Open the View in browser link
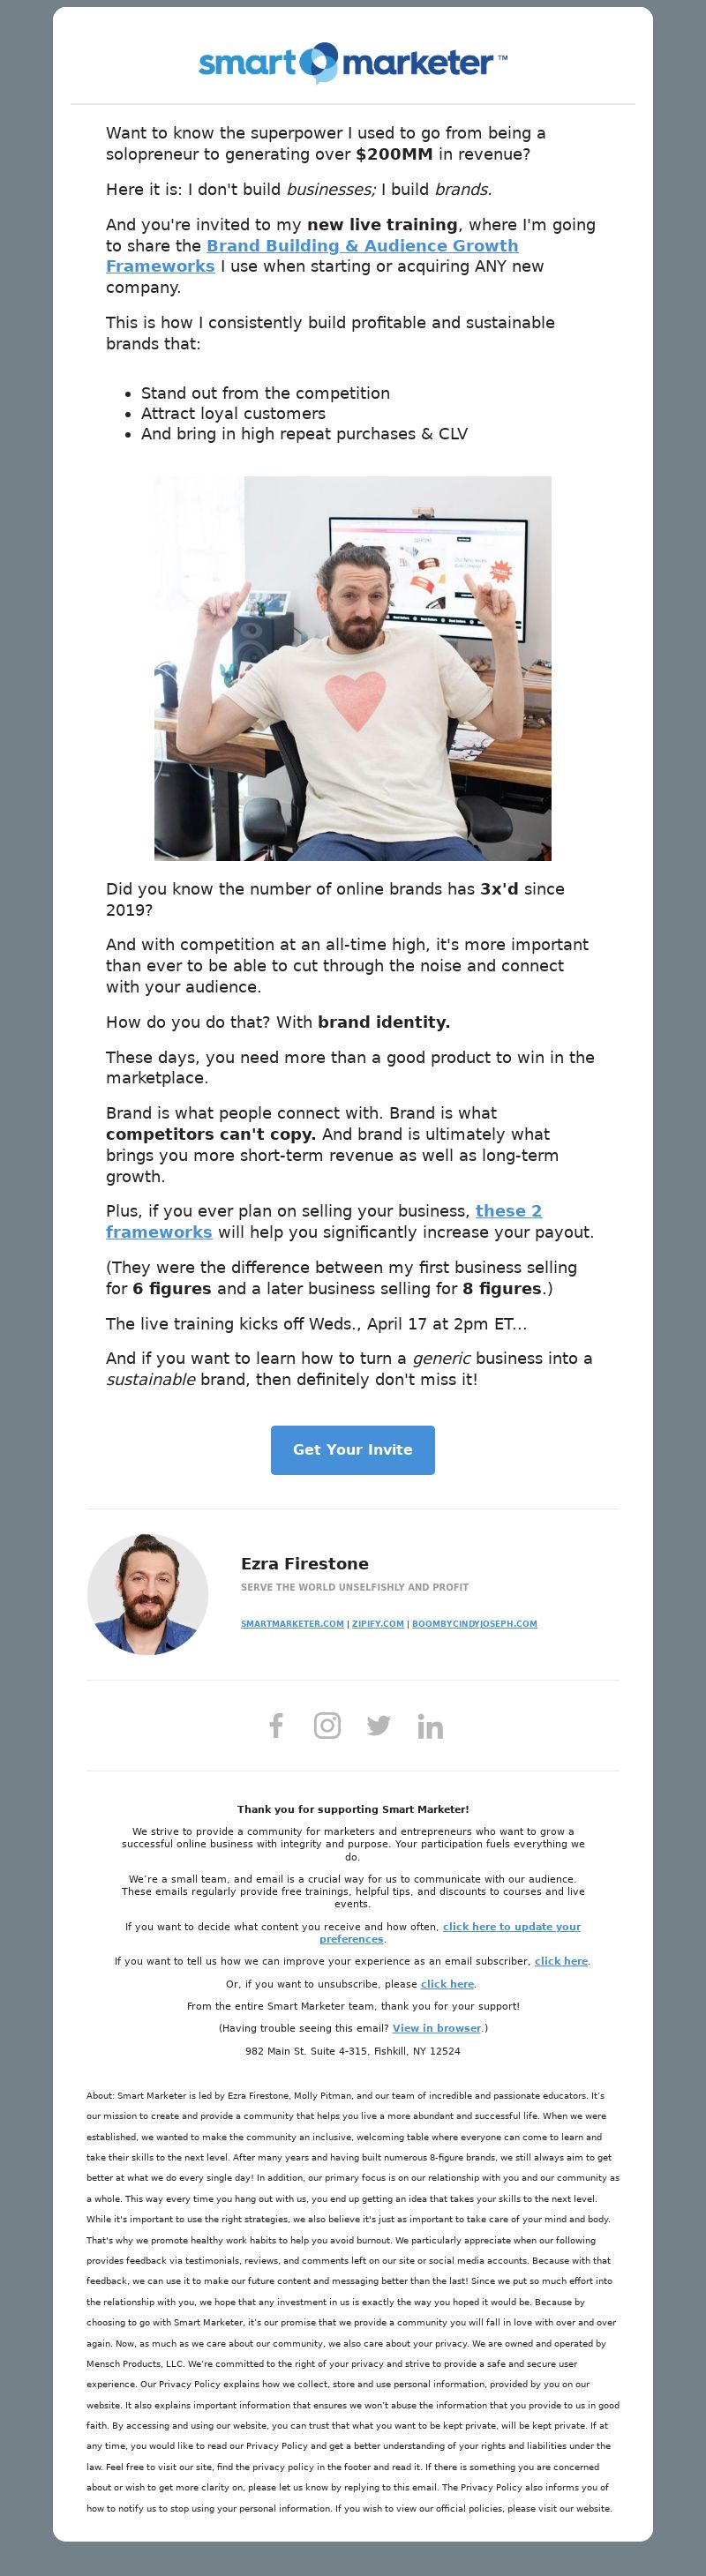 [x=436, y=2028]
